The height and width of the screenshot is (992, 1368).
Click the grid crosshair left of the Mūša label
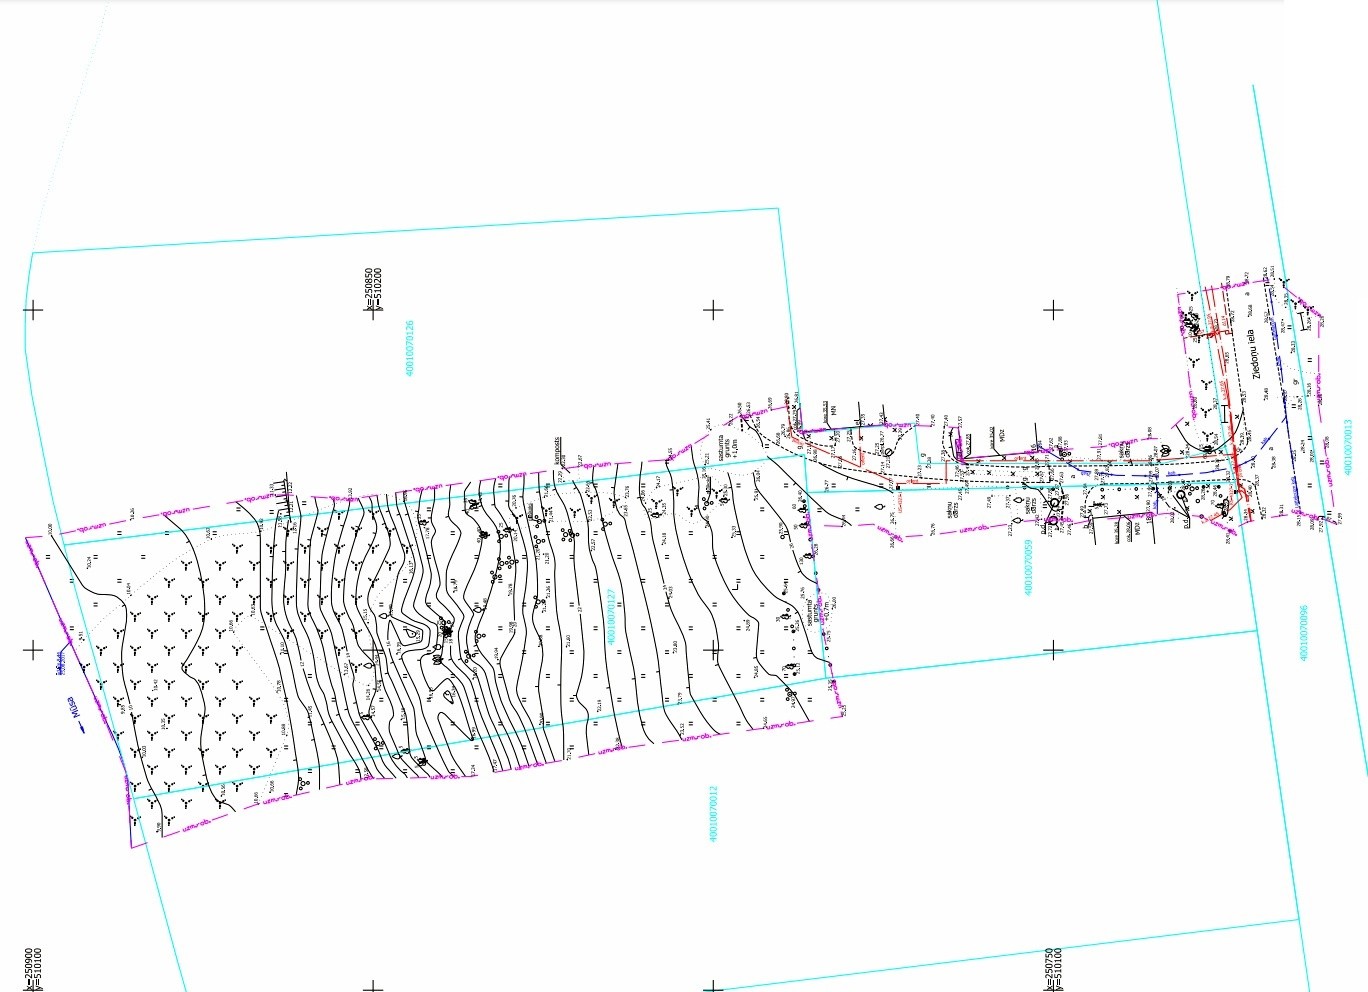click(x=33, y=650)
